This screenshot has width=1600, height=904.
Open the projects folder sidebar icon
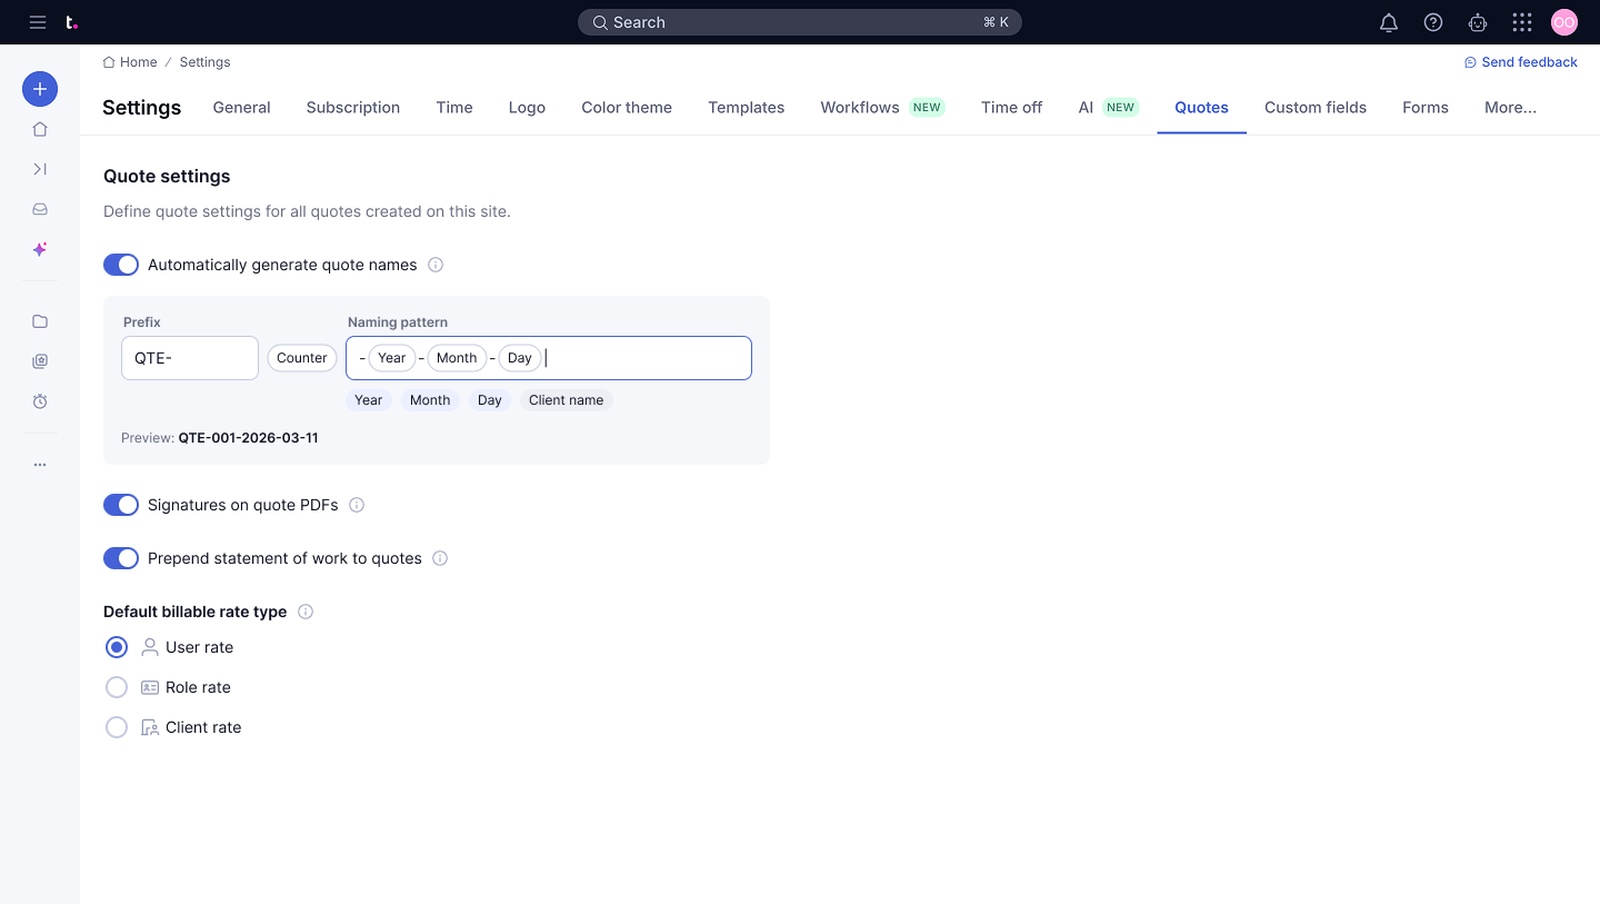pyautogui.click(x=40, y=321)
